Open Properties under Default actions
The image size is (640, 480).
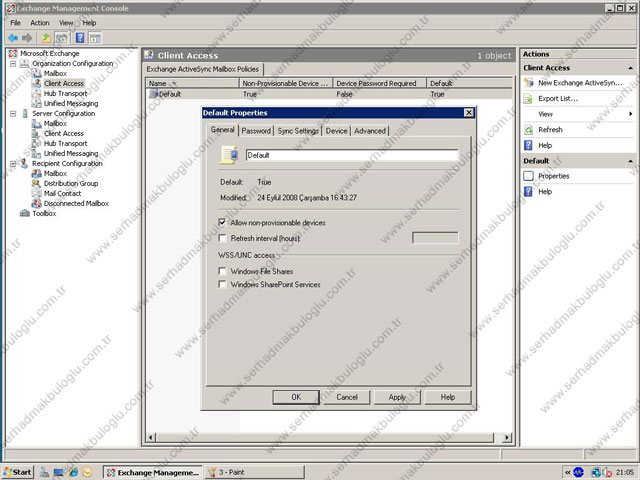pyautogui.click(x=553, y=176)
